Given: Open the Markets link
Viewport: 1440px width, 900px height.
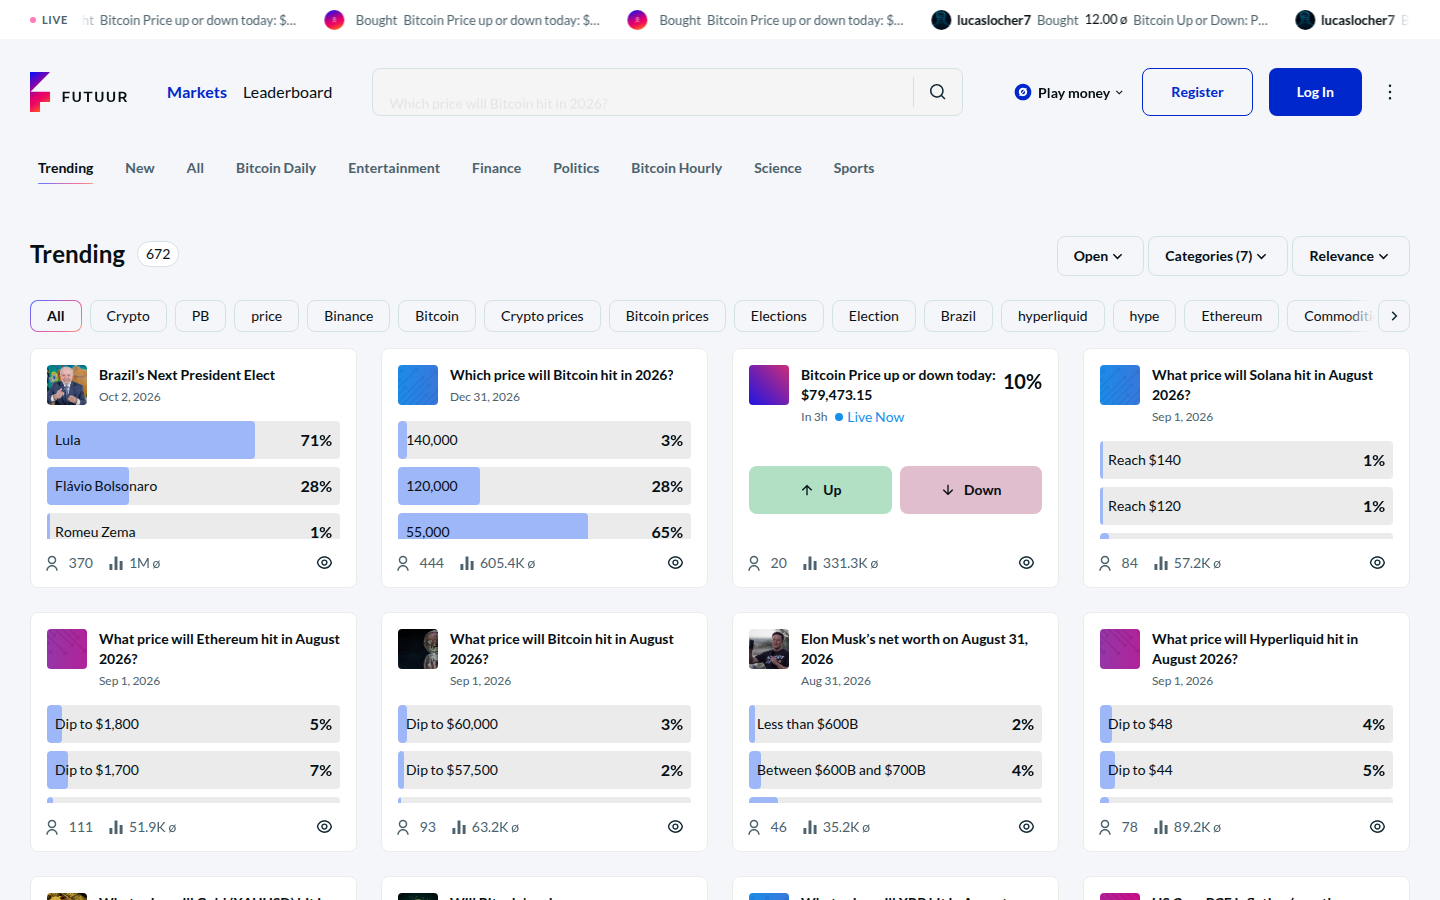Looking at the screenshot, I should (x=197, y=92).
